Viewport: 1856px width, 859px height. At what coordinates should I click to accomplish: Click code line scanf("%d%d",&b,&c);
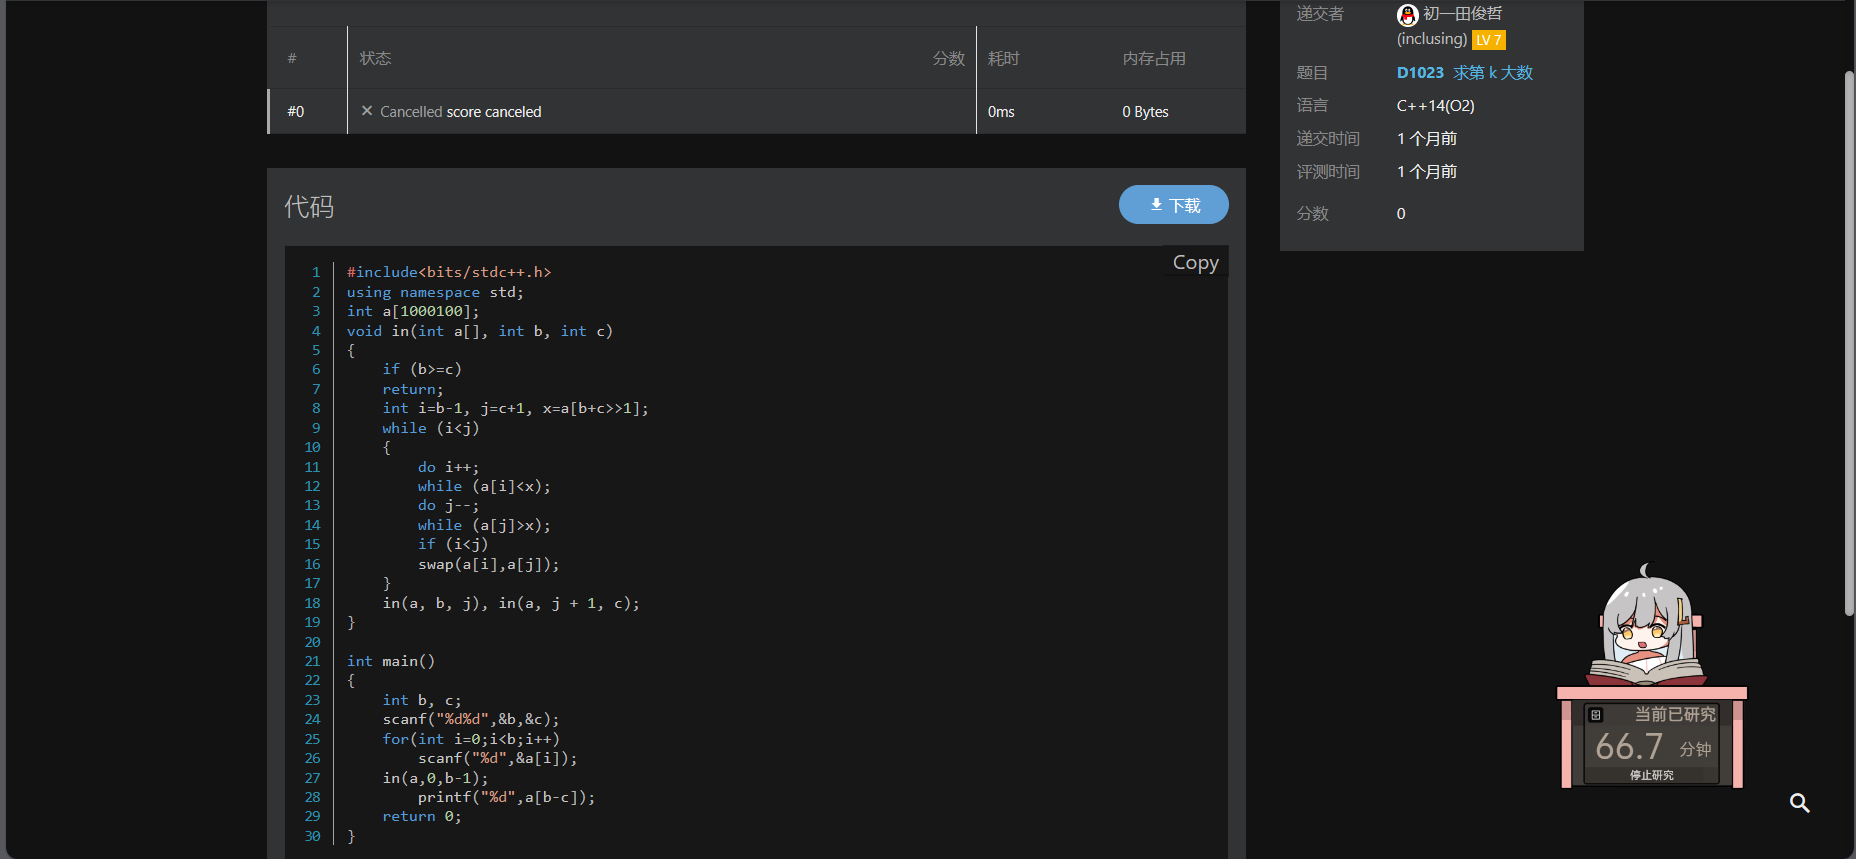(471, 719)
